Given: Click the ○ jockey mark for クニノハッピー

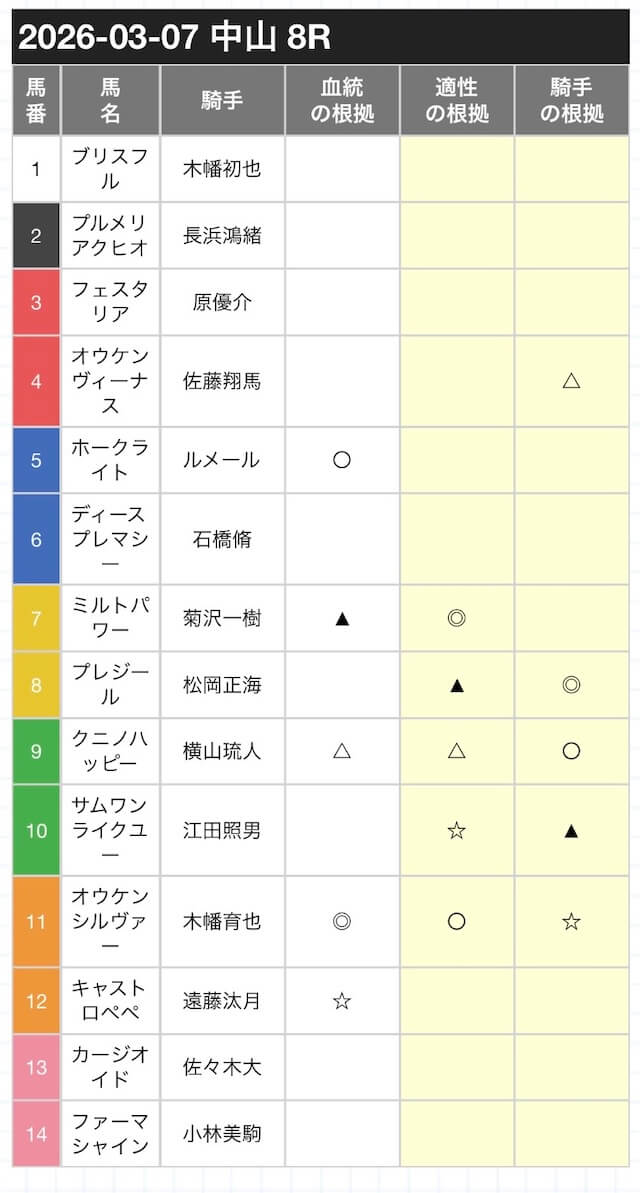Looking at the screenshot, I should click(x=571, y=751).
